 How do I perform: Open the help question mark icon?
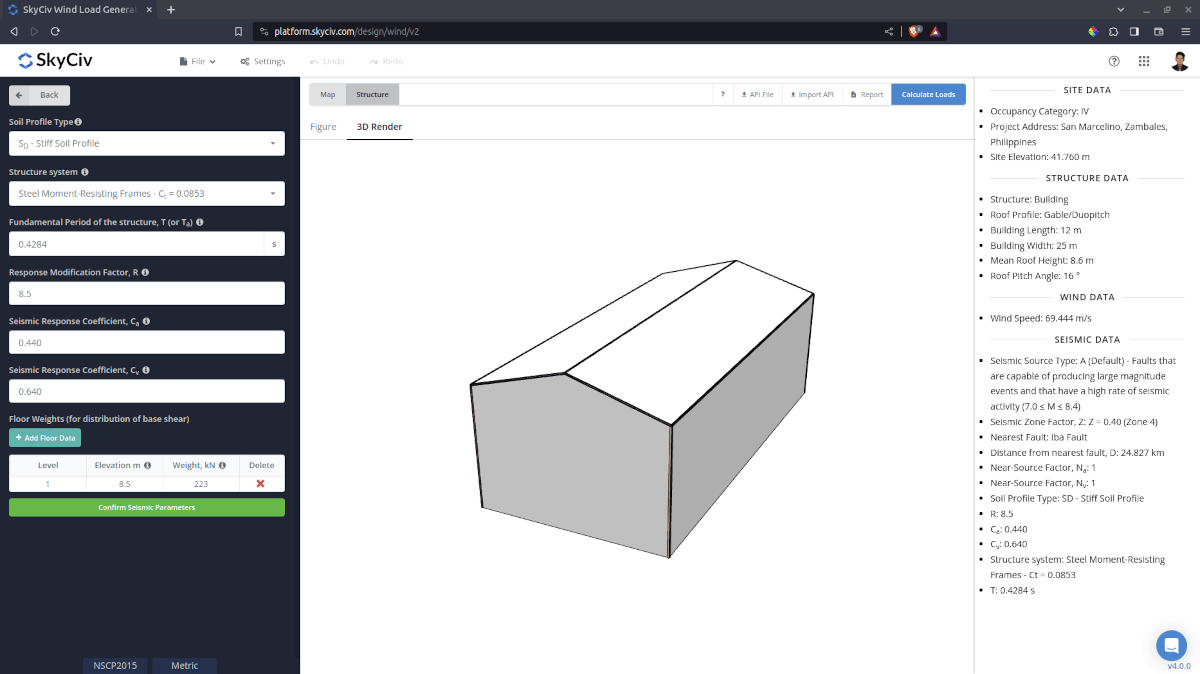click(1114, 61)
